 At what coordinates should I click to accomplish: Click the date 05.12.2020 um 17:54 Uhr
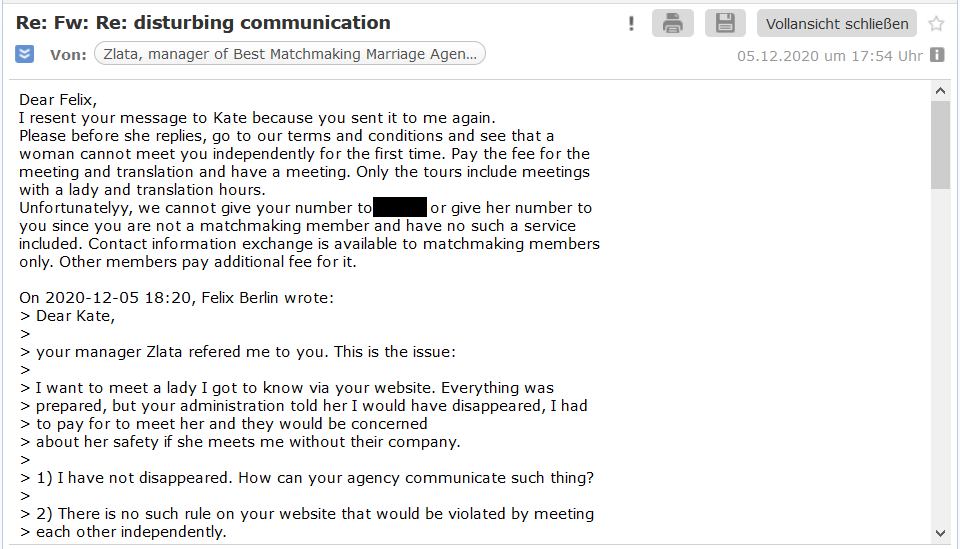[829, 56]
